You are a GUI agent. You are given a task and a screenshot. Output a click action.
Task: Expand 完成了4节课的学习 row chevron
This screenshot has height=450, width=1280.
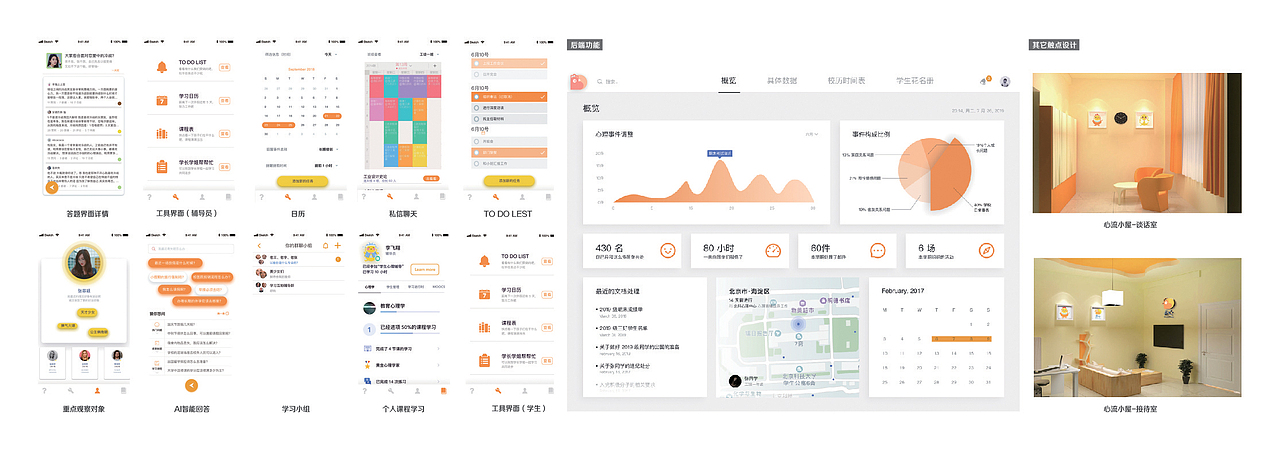pos(439,348)
